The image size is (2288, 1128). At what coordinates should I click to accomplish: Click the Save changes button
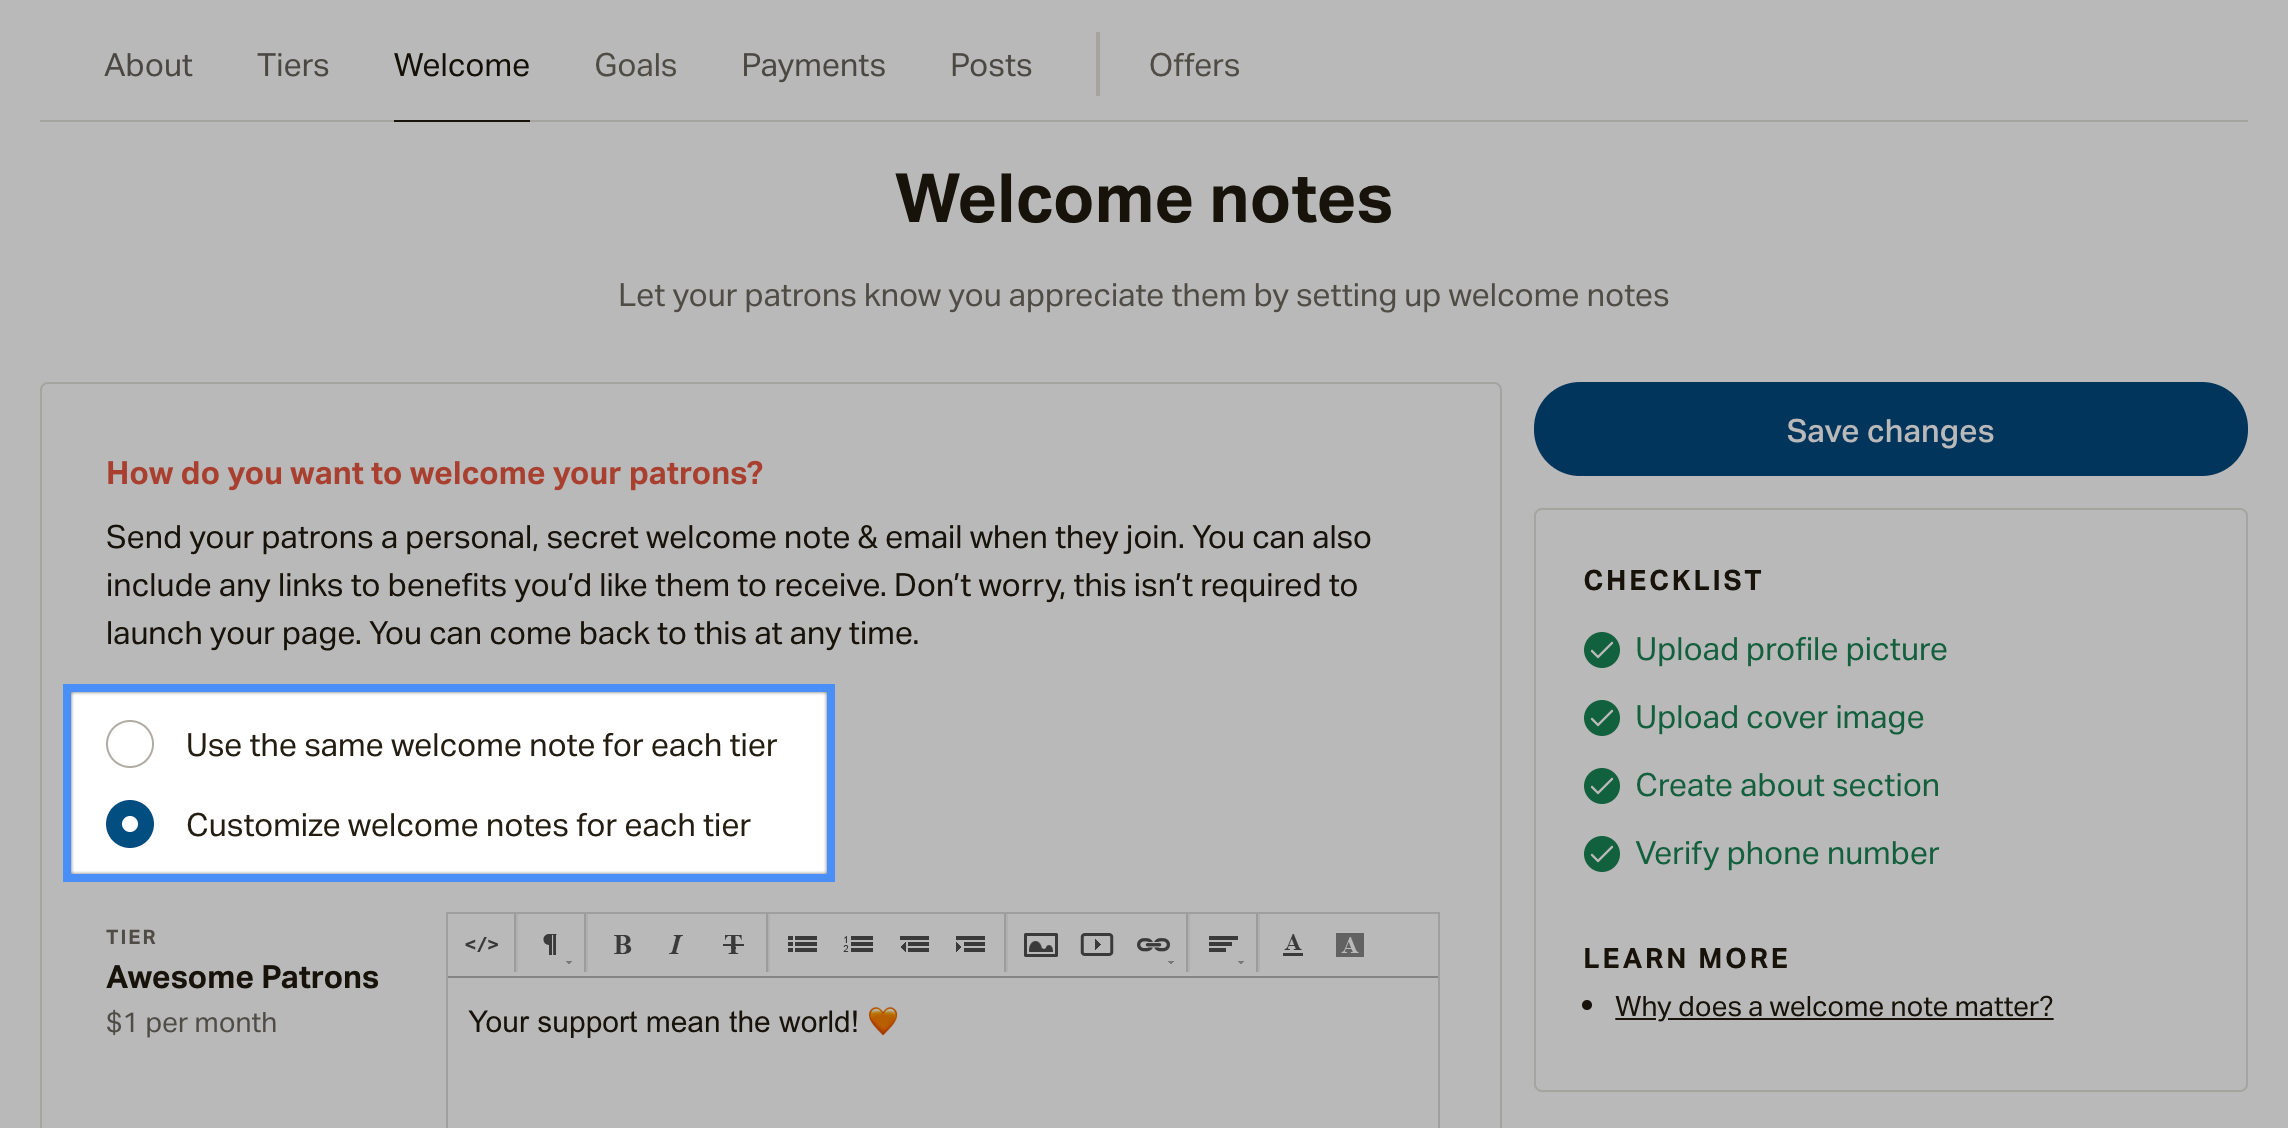(x=1890, y=429)
